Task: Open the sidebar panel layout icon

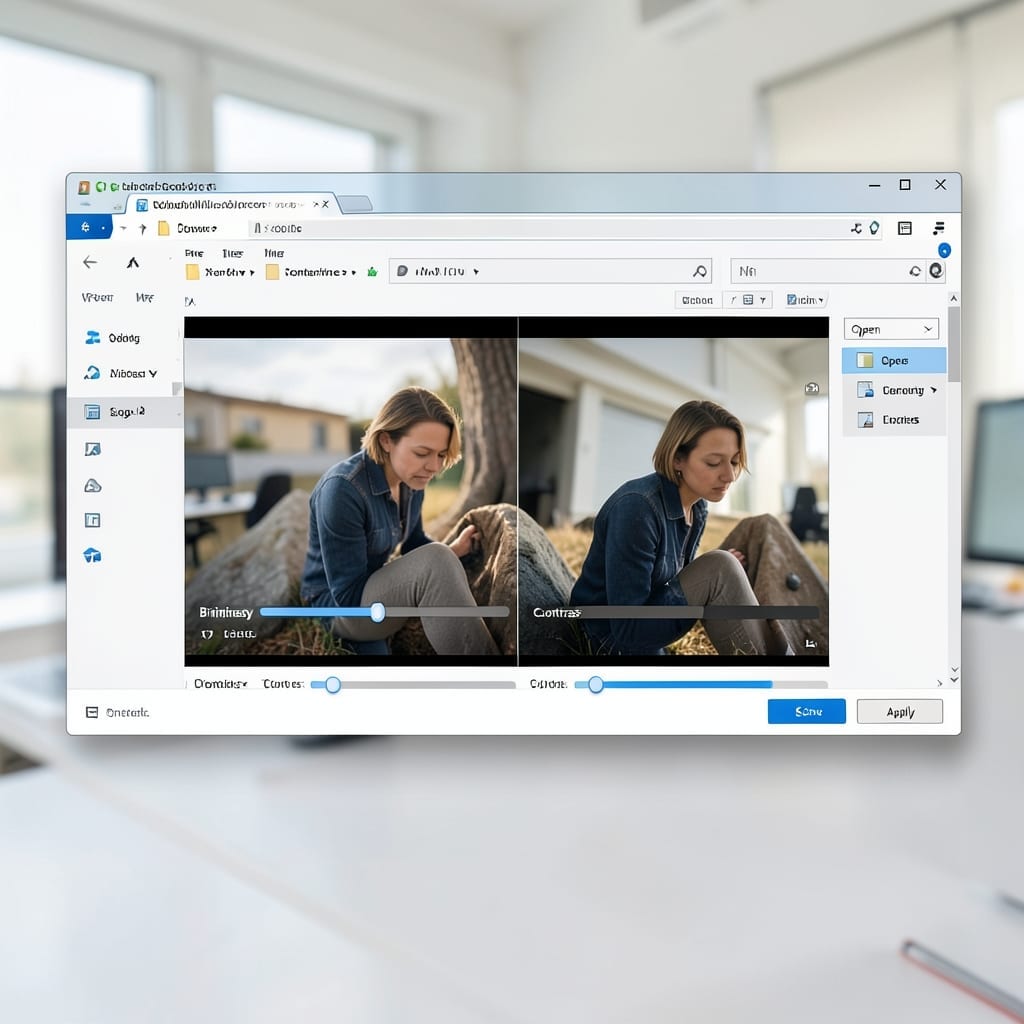Action: click(904, 228)
